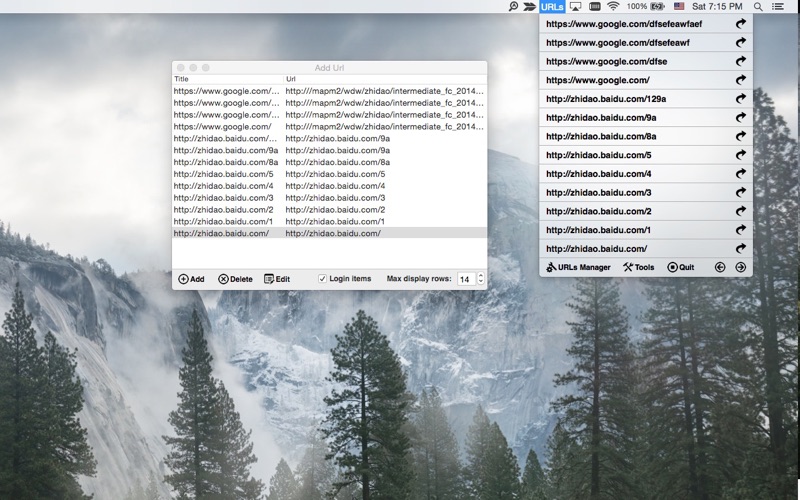Click share arrow next to zhidao.baidu.com/129a
This screenshot has width=800, height=500.
coord(740,98)
